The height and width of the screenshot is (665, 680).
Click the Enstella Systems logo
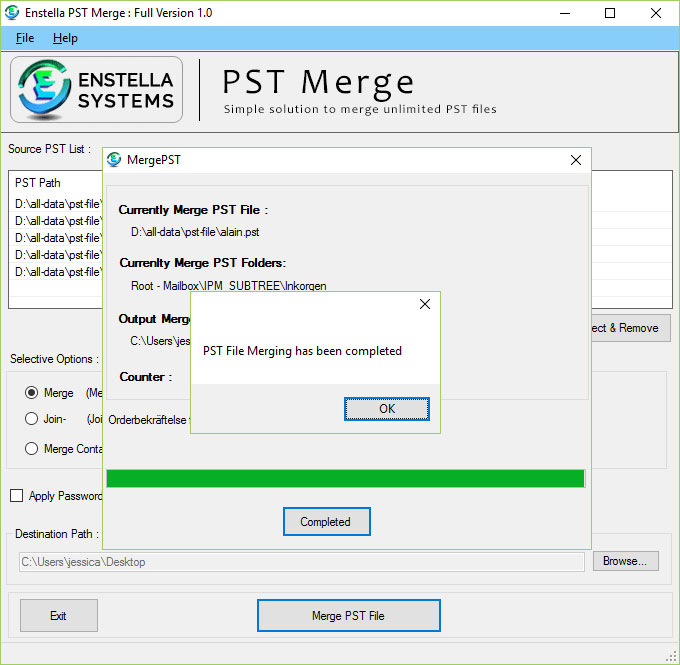point(96,90)
